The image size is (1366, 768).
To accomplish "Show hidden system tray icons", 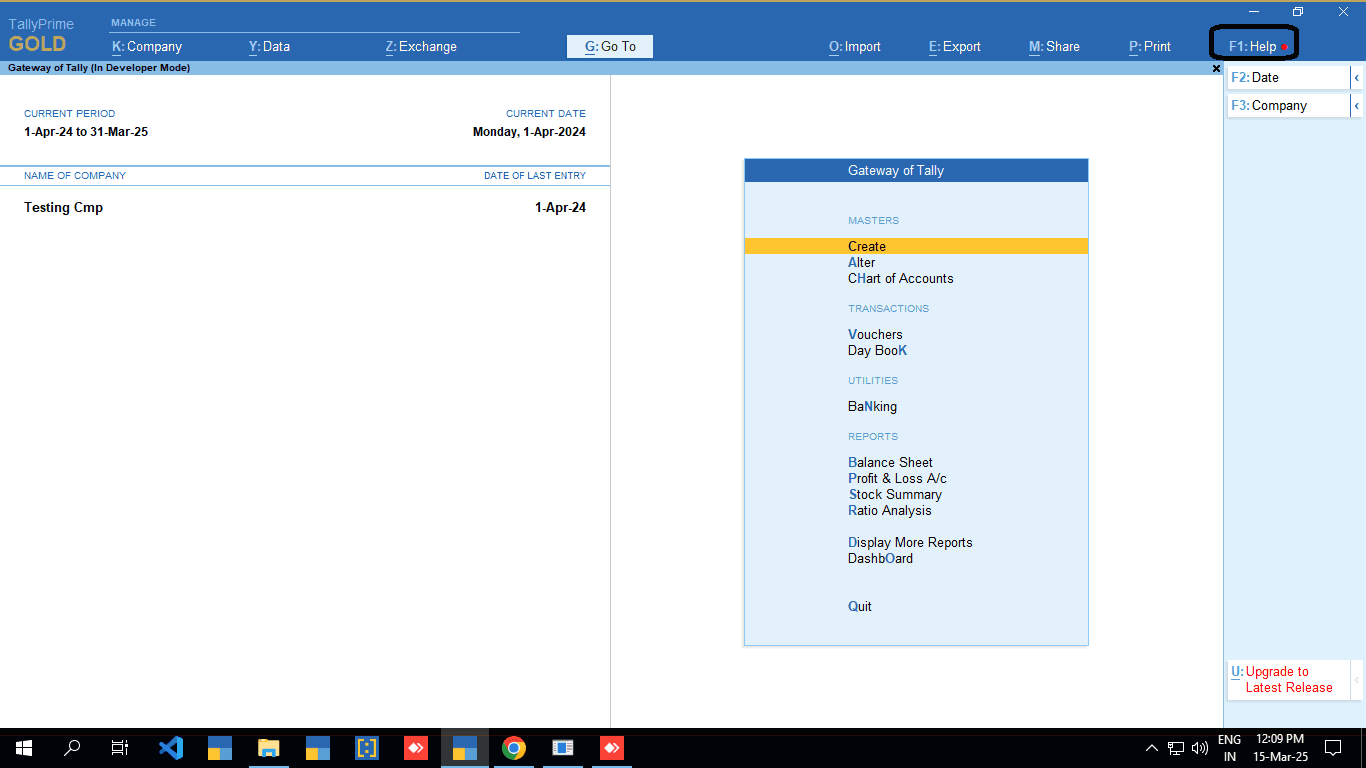I will point(1152,747).
